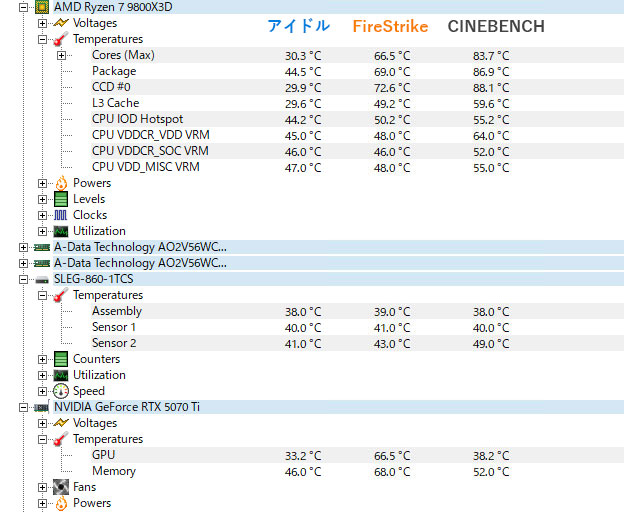Select the GPU Memory temperature row
Image resolution: width=624 pixels, height=513 pixels.
pyautogui.click(x=113, y=471)
